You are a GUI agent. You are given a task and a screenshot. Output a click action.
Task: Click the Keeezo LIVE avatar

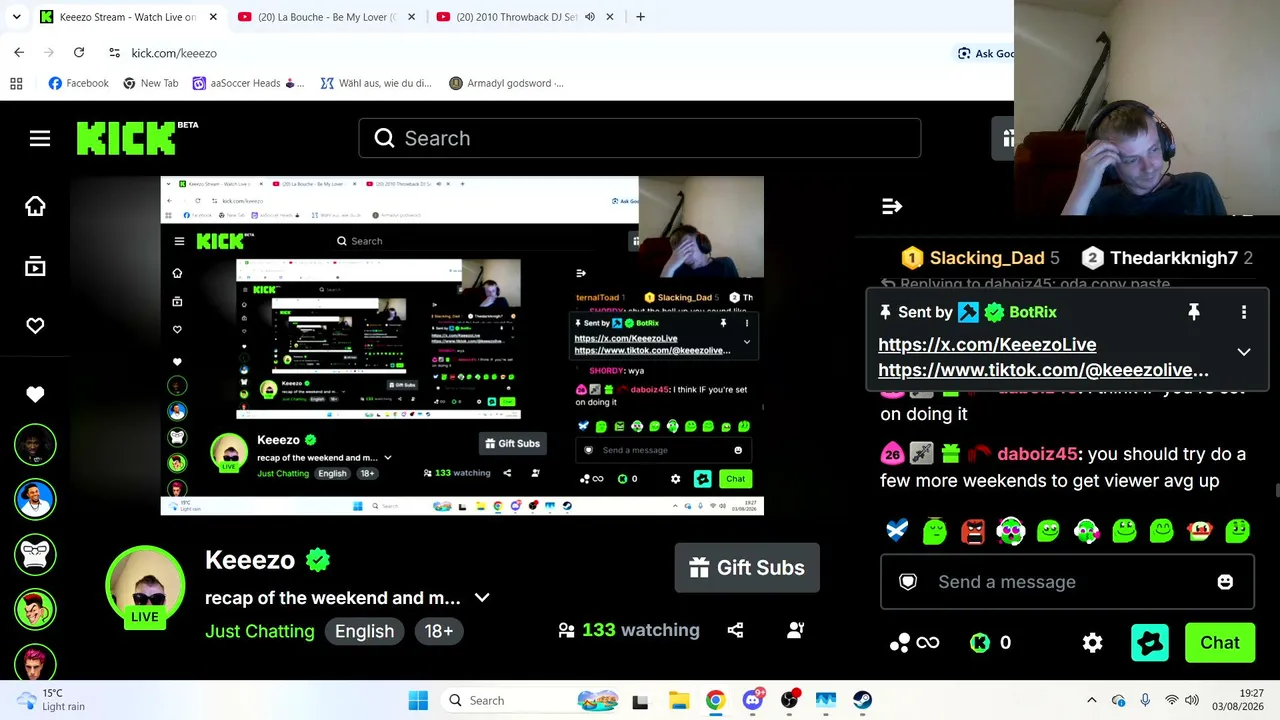click(145, 586)
